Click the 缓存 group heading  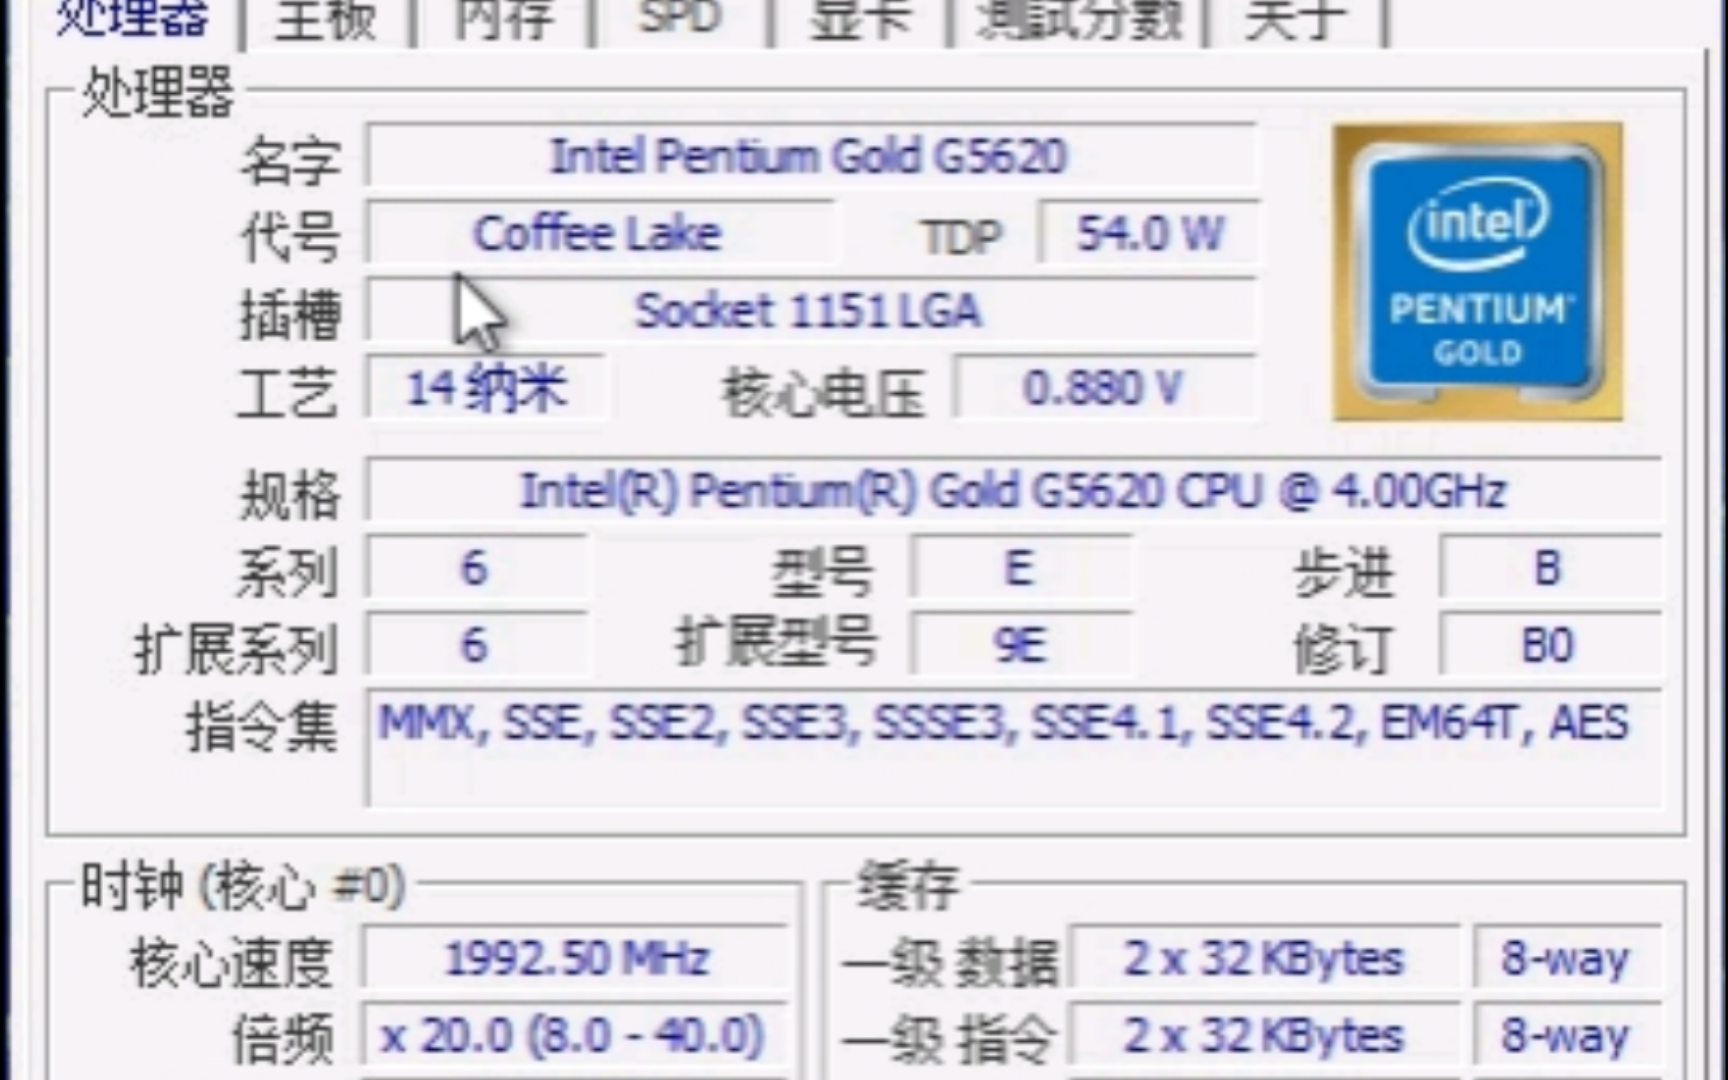pyautogui.click(x=908, y=886)
